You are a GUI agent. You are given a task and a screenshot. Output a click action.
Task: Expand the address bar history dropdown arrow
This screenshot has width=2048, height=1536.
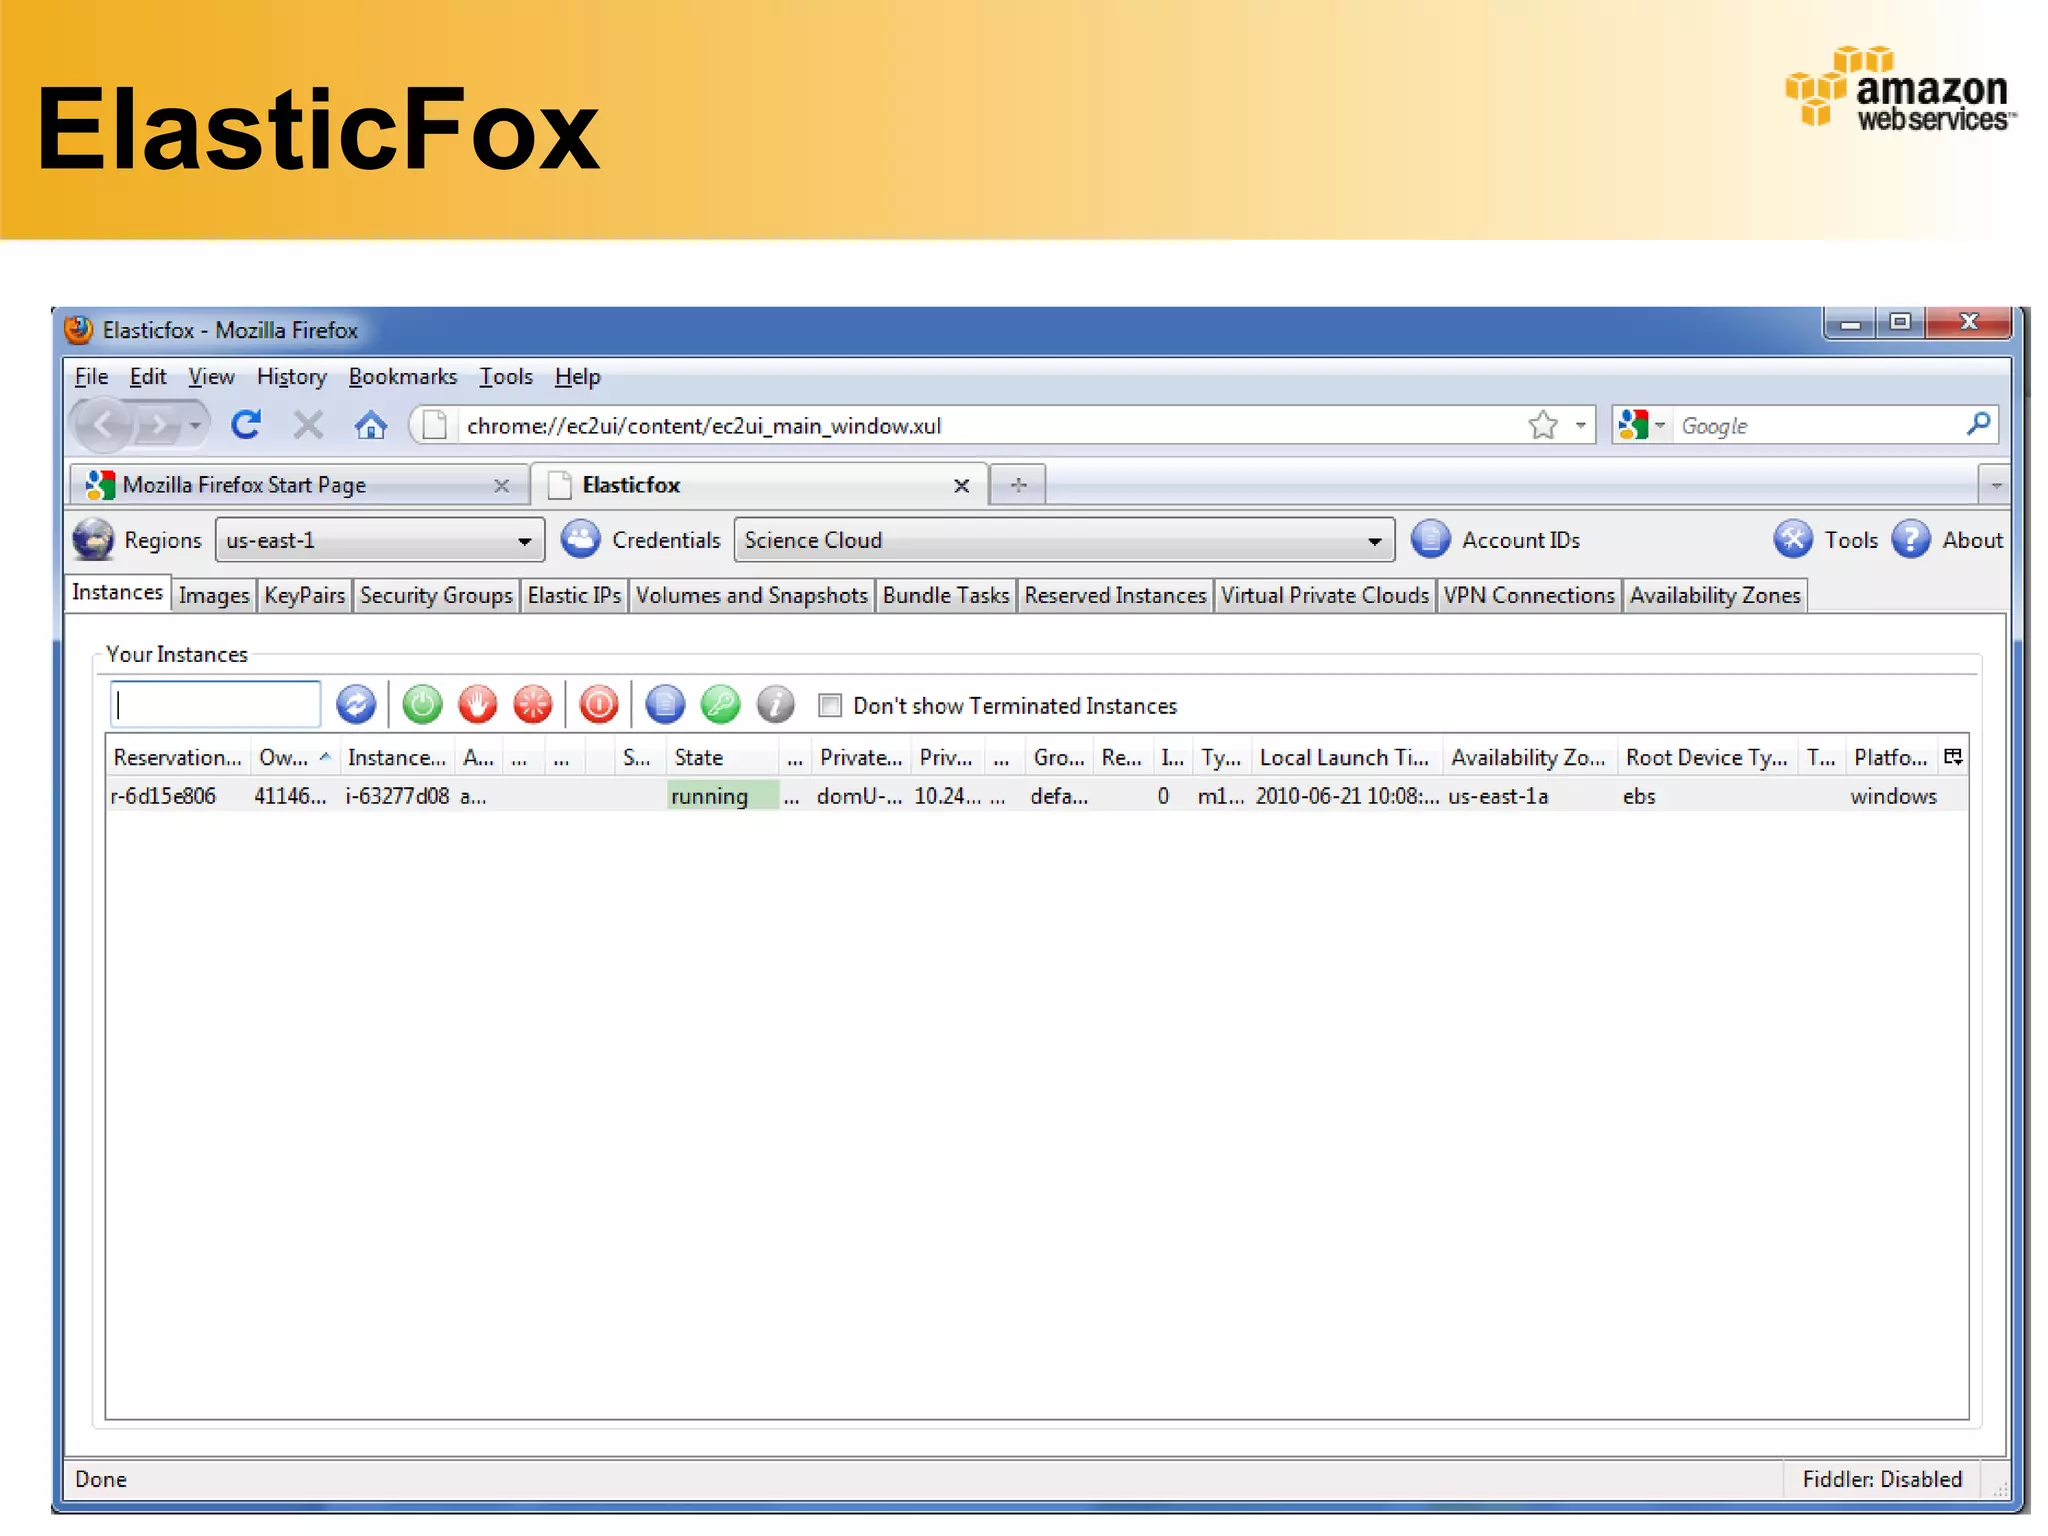click(1580, 425)
